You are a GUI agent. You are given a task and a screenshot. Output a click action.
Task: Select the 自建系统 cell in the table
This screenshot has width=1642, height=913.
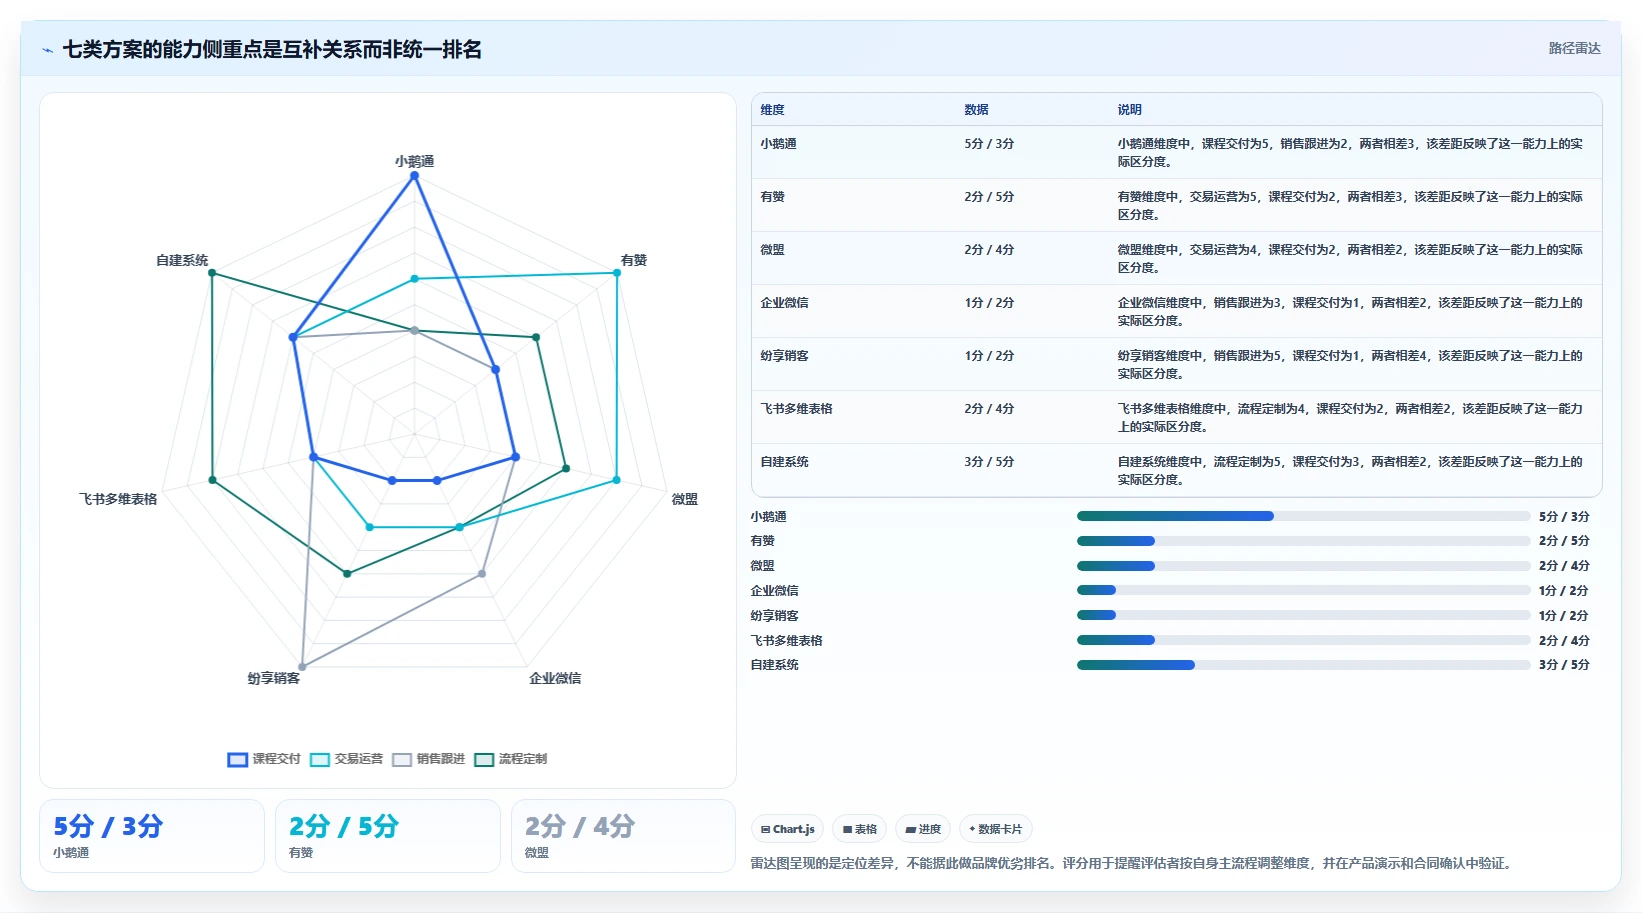point(784,462)
